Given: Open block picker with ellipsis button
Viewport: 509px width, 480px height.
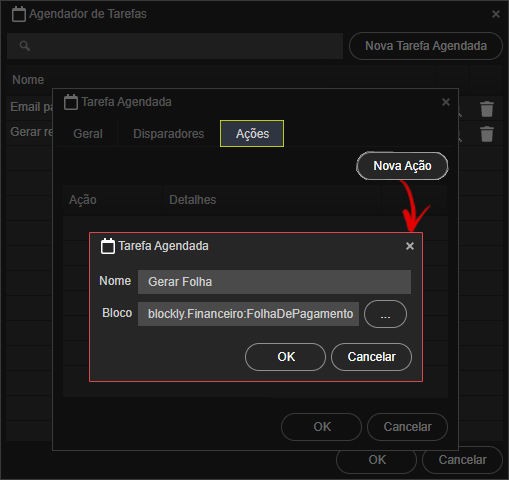Looking at the screenshot, I should (385, 314).
